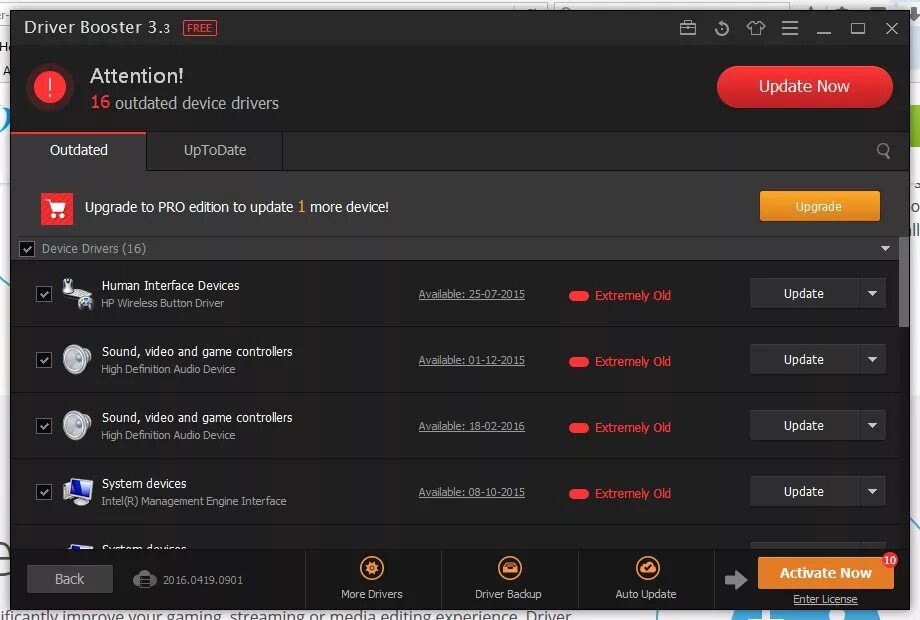Open Available: 01-12-2015 link

click(x=472, y=360)
